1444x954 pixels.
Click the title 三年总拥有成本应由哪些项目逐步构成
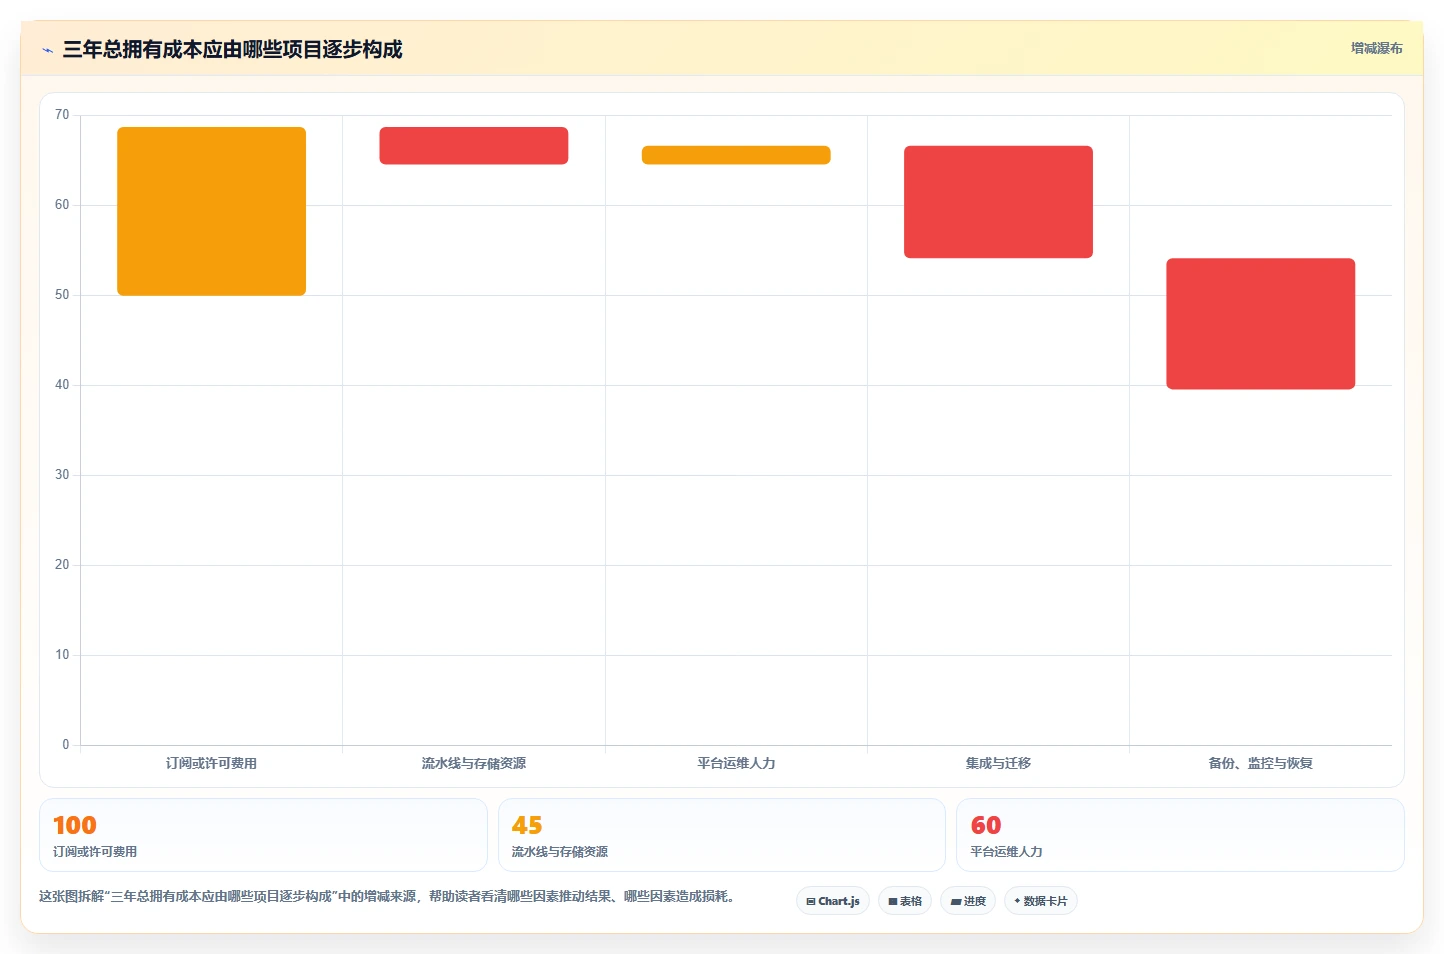point(232,50)
